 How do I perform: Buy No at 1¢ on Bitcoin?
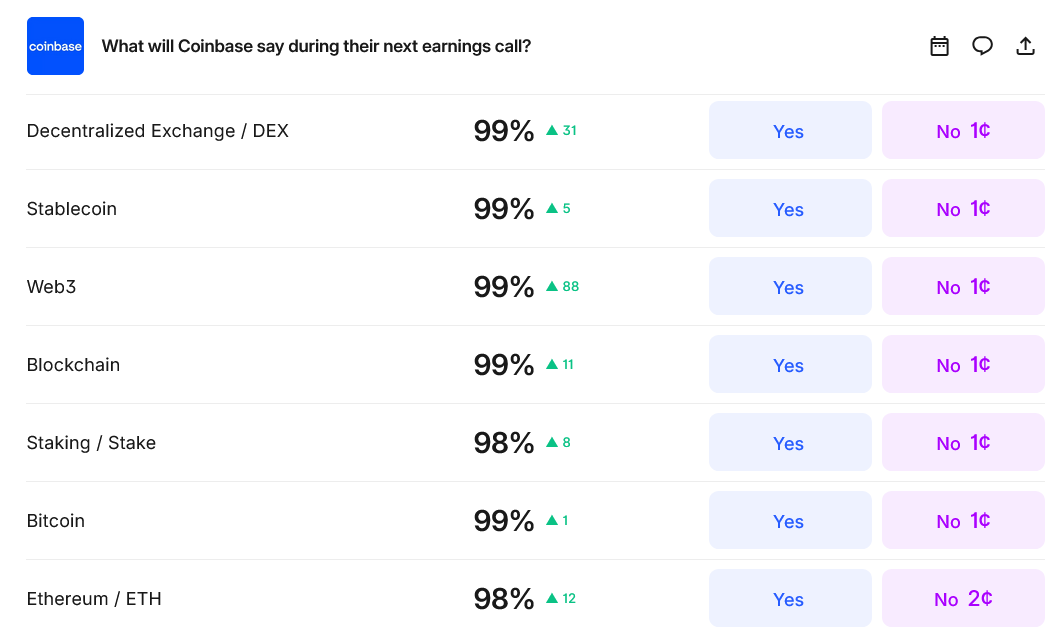[x=962, y=520]
